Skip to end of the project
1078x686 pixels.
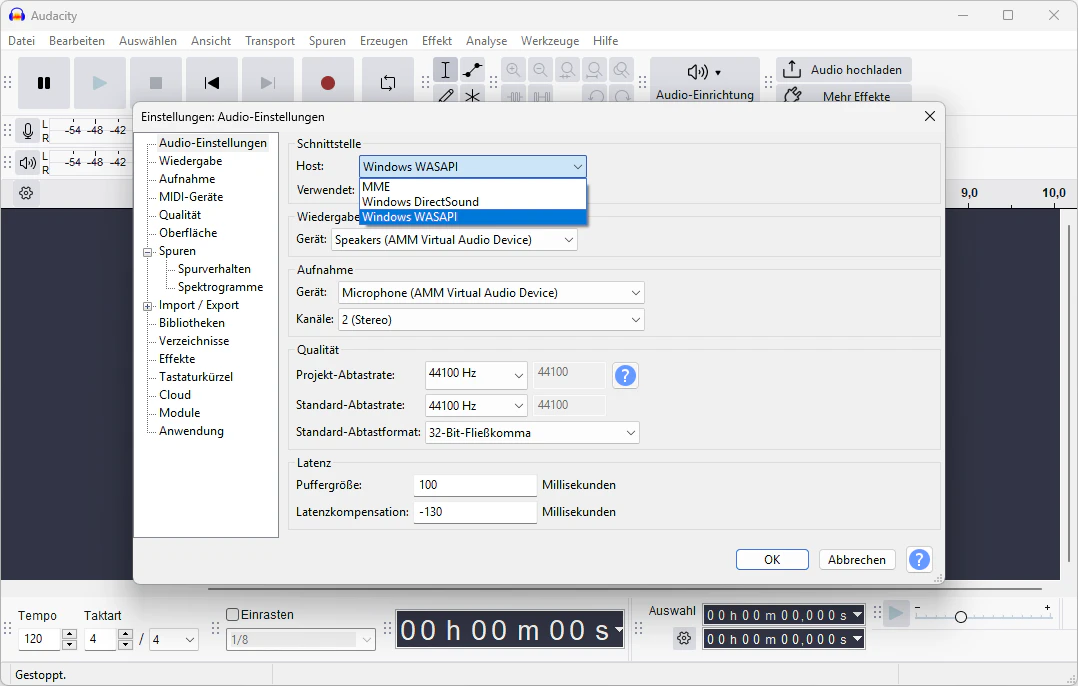(268, 83)
